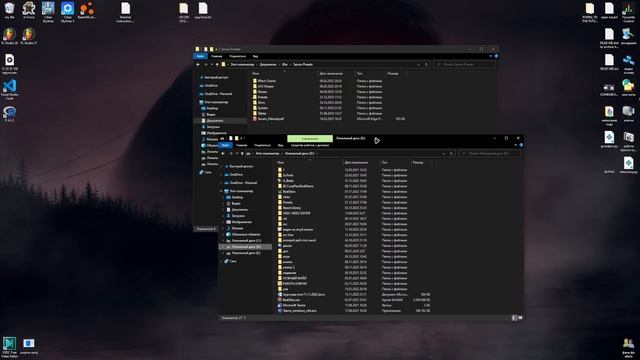640x360 pixels.
Task: Open recent locations dropdown in D: window
Action: tap(236, 153)
